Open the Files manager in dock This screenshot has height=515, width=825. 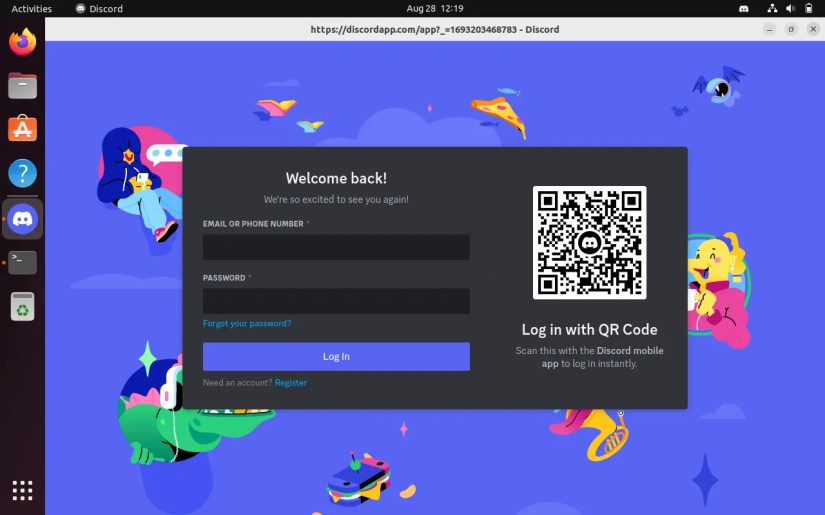(x=23, y=86)
